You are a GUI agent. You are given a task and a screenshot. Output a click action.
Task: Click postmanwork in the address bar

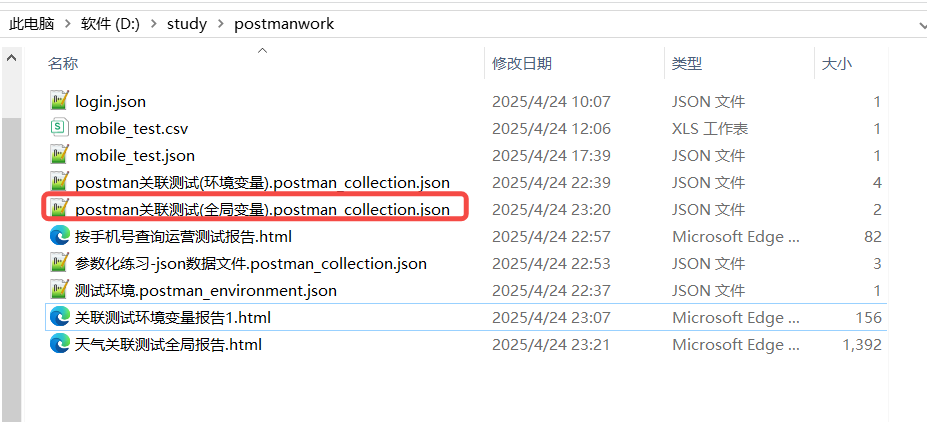point(284,24)
